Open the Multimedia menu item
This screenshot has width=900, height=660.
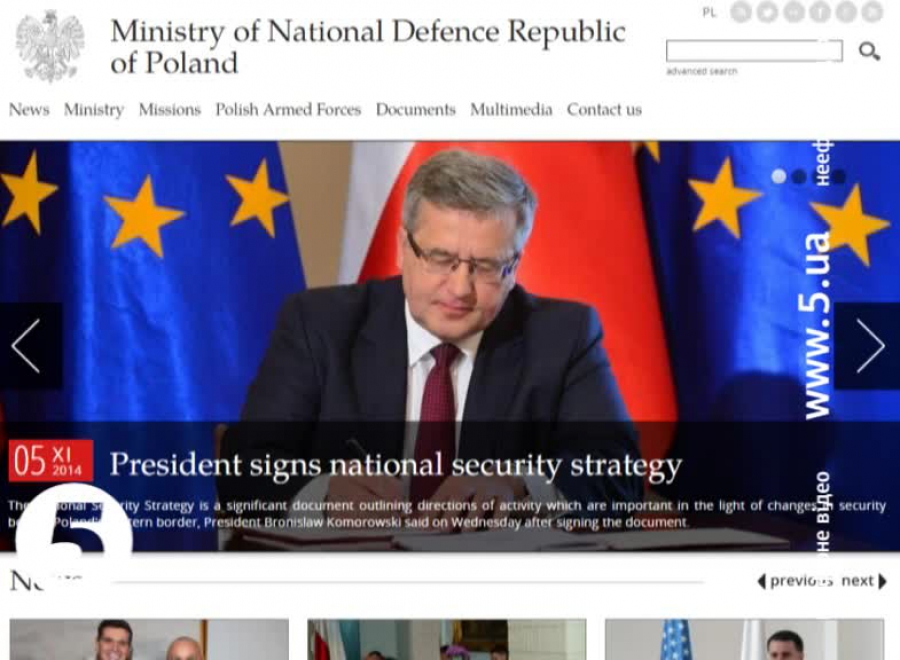[511, 110]
